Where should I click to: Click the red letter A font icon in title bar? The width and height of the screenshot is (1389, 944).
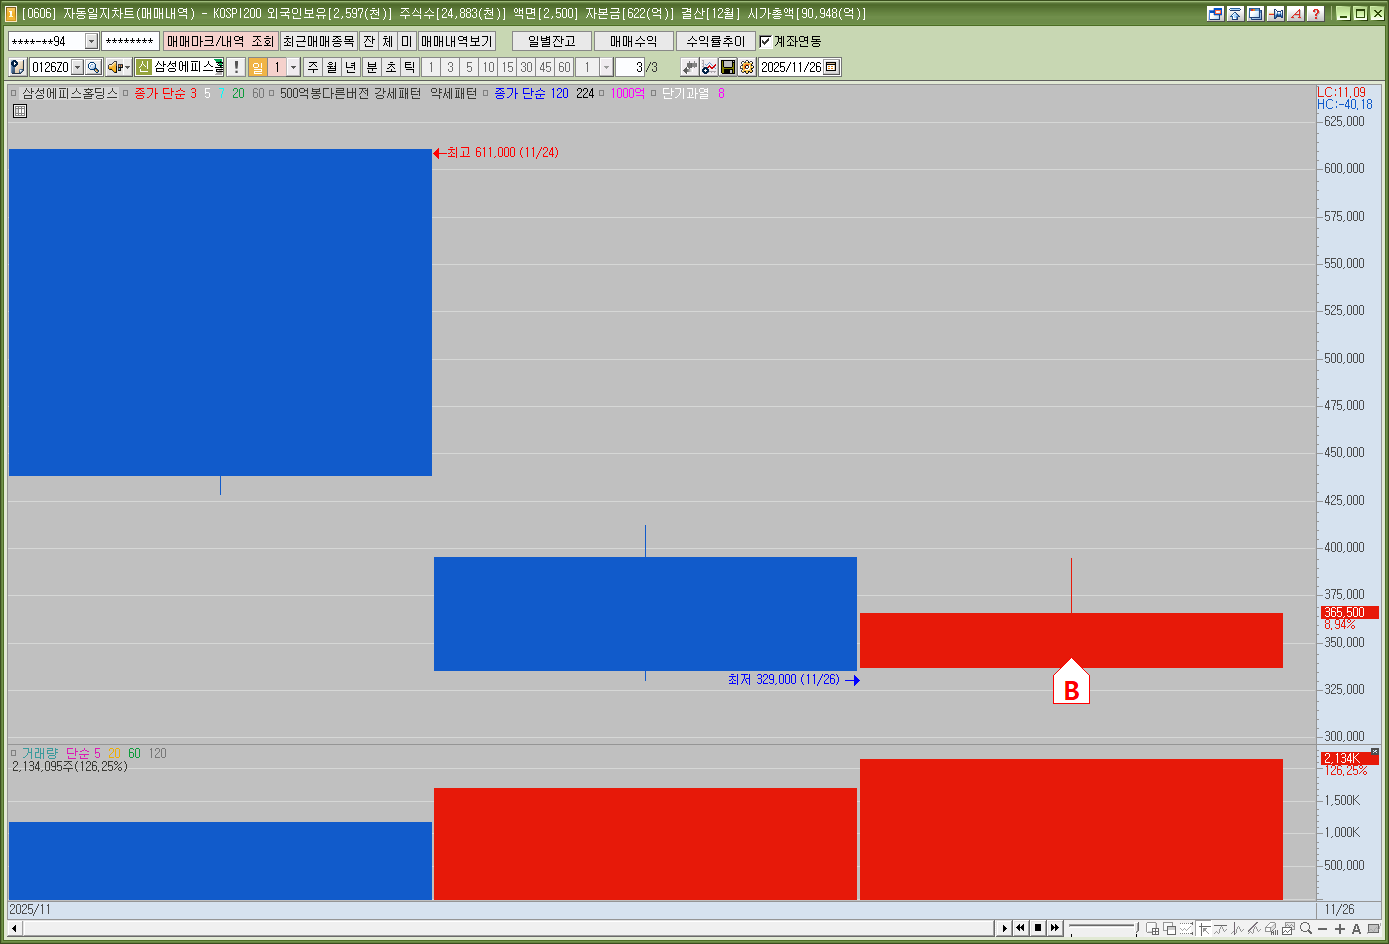(1296, 13)
